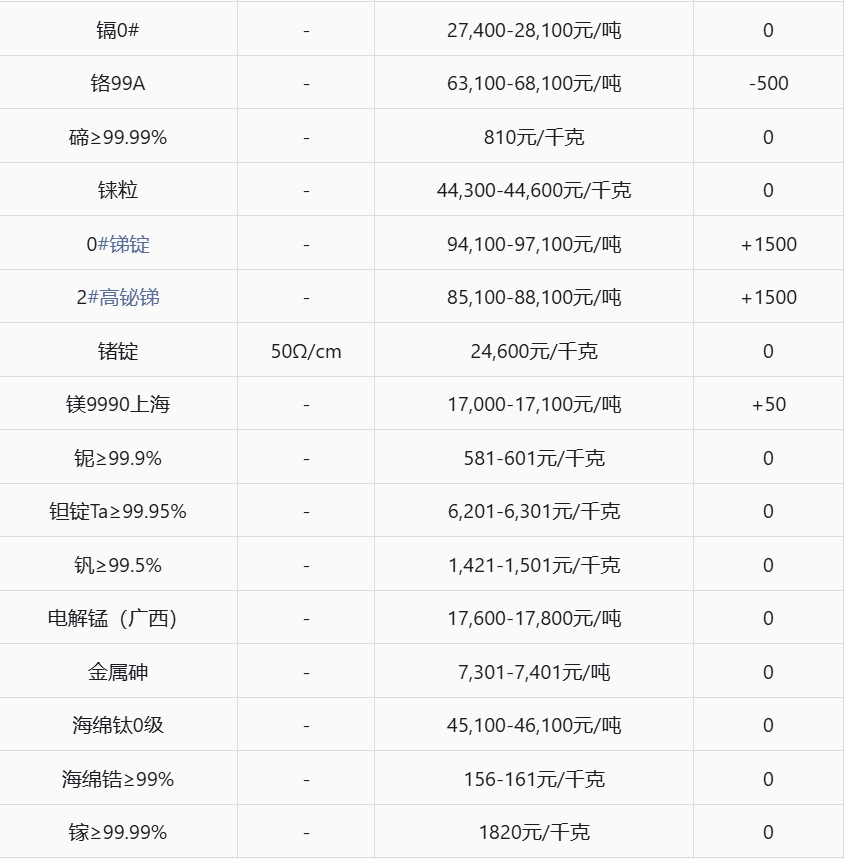Select the 金属砷 price 7,301-7,401元/吨

[x=534, y=672]
